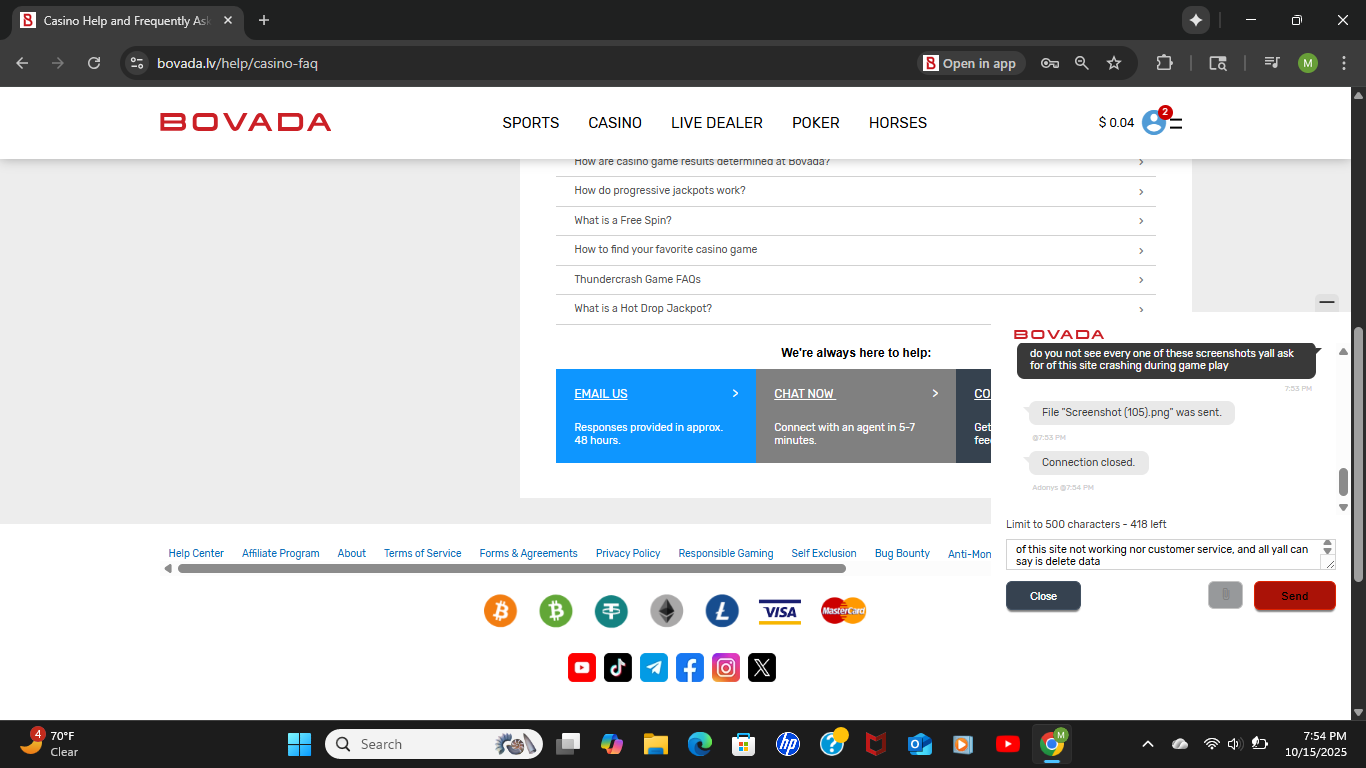Click the account profile icon with notifications
This screenshot has width=1366, height=768.
coord(1154,122)
